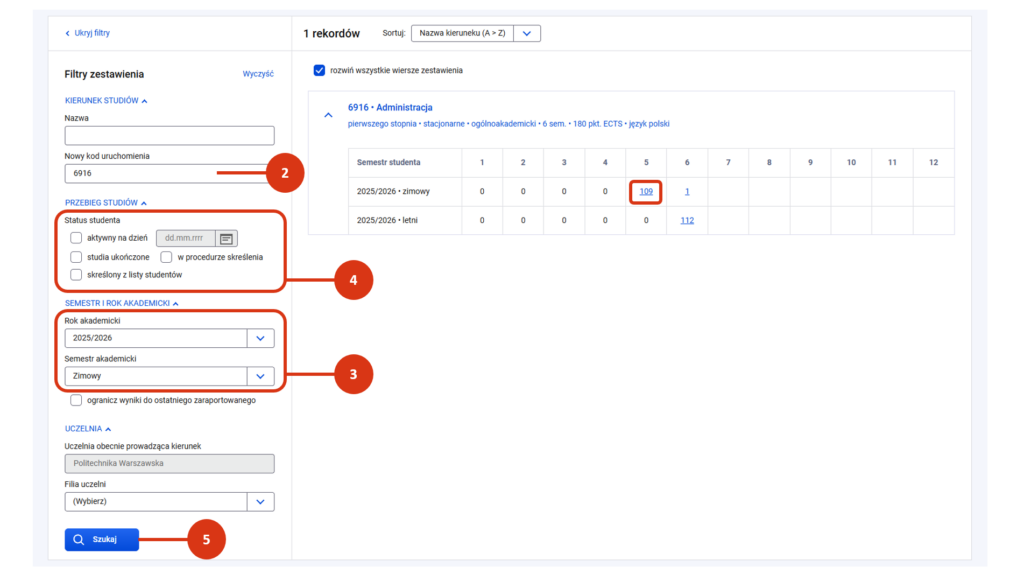Click Wyczyść to clear filters
Viewport: 1024px width, 574px height.
pos(258,74)
